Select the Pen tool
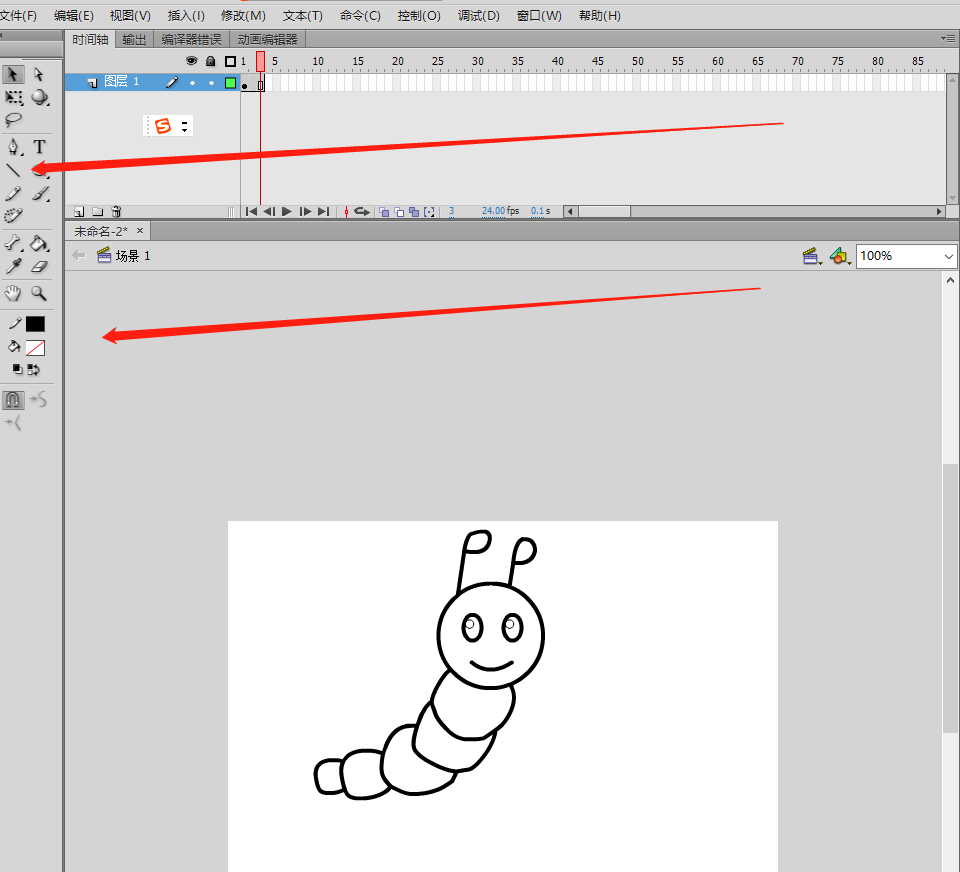The height and width of the screenshot is (872, 960). [x=13, y=147]
